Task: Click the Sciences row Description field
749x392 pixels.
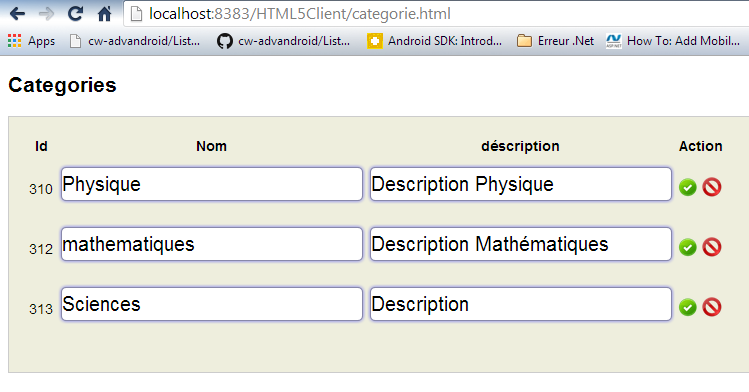Action: click(x=521, y=304)
